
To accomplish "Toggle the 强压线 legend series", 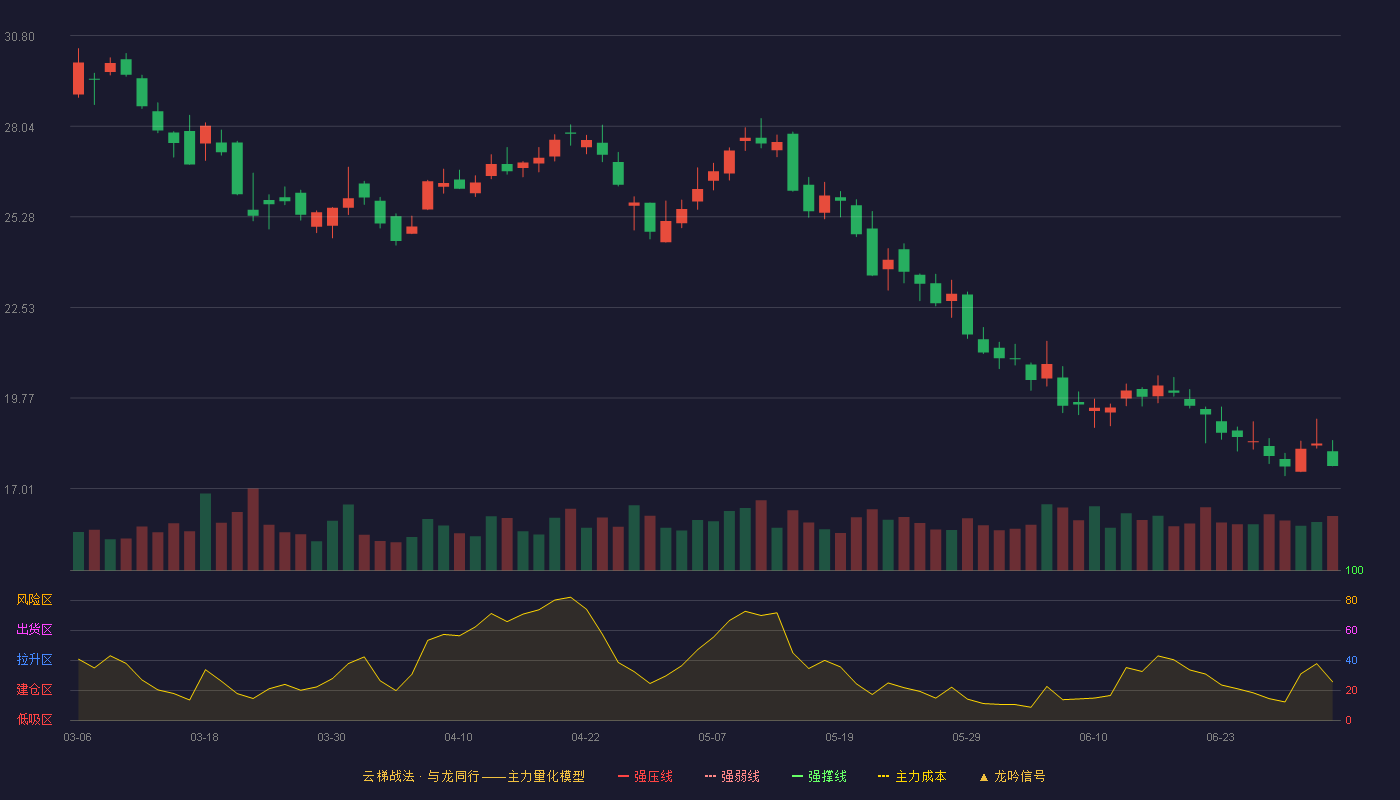I will [x=645, y=776].
